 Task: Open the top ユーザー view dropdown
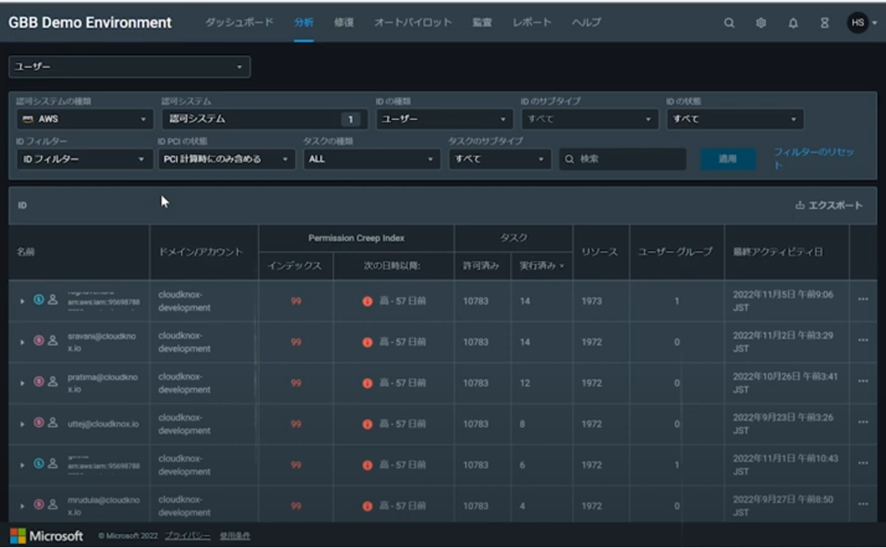[129, 67]
